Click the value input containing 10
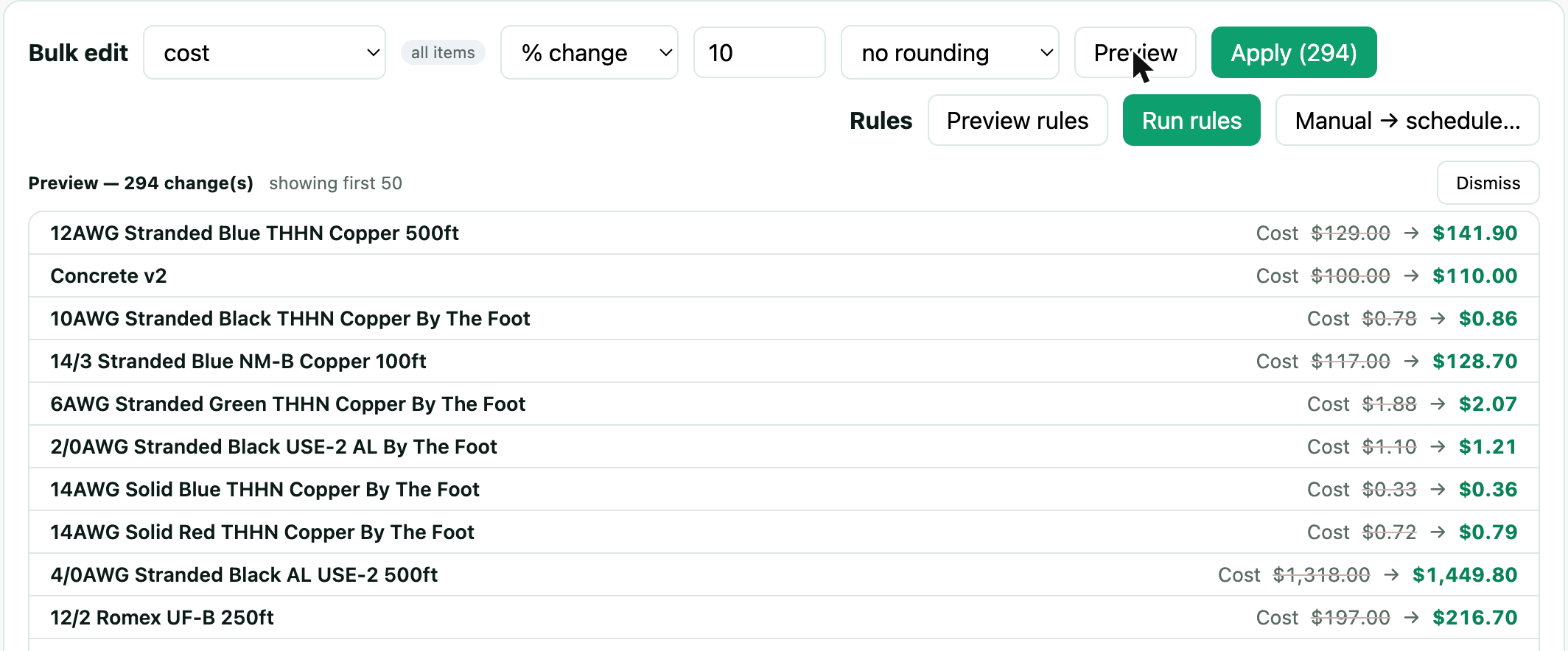This screenshot has width=1568, height=651. tap(759, 52)
